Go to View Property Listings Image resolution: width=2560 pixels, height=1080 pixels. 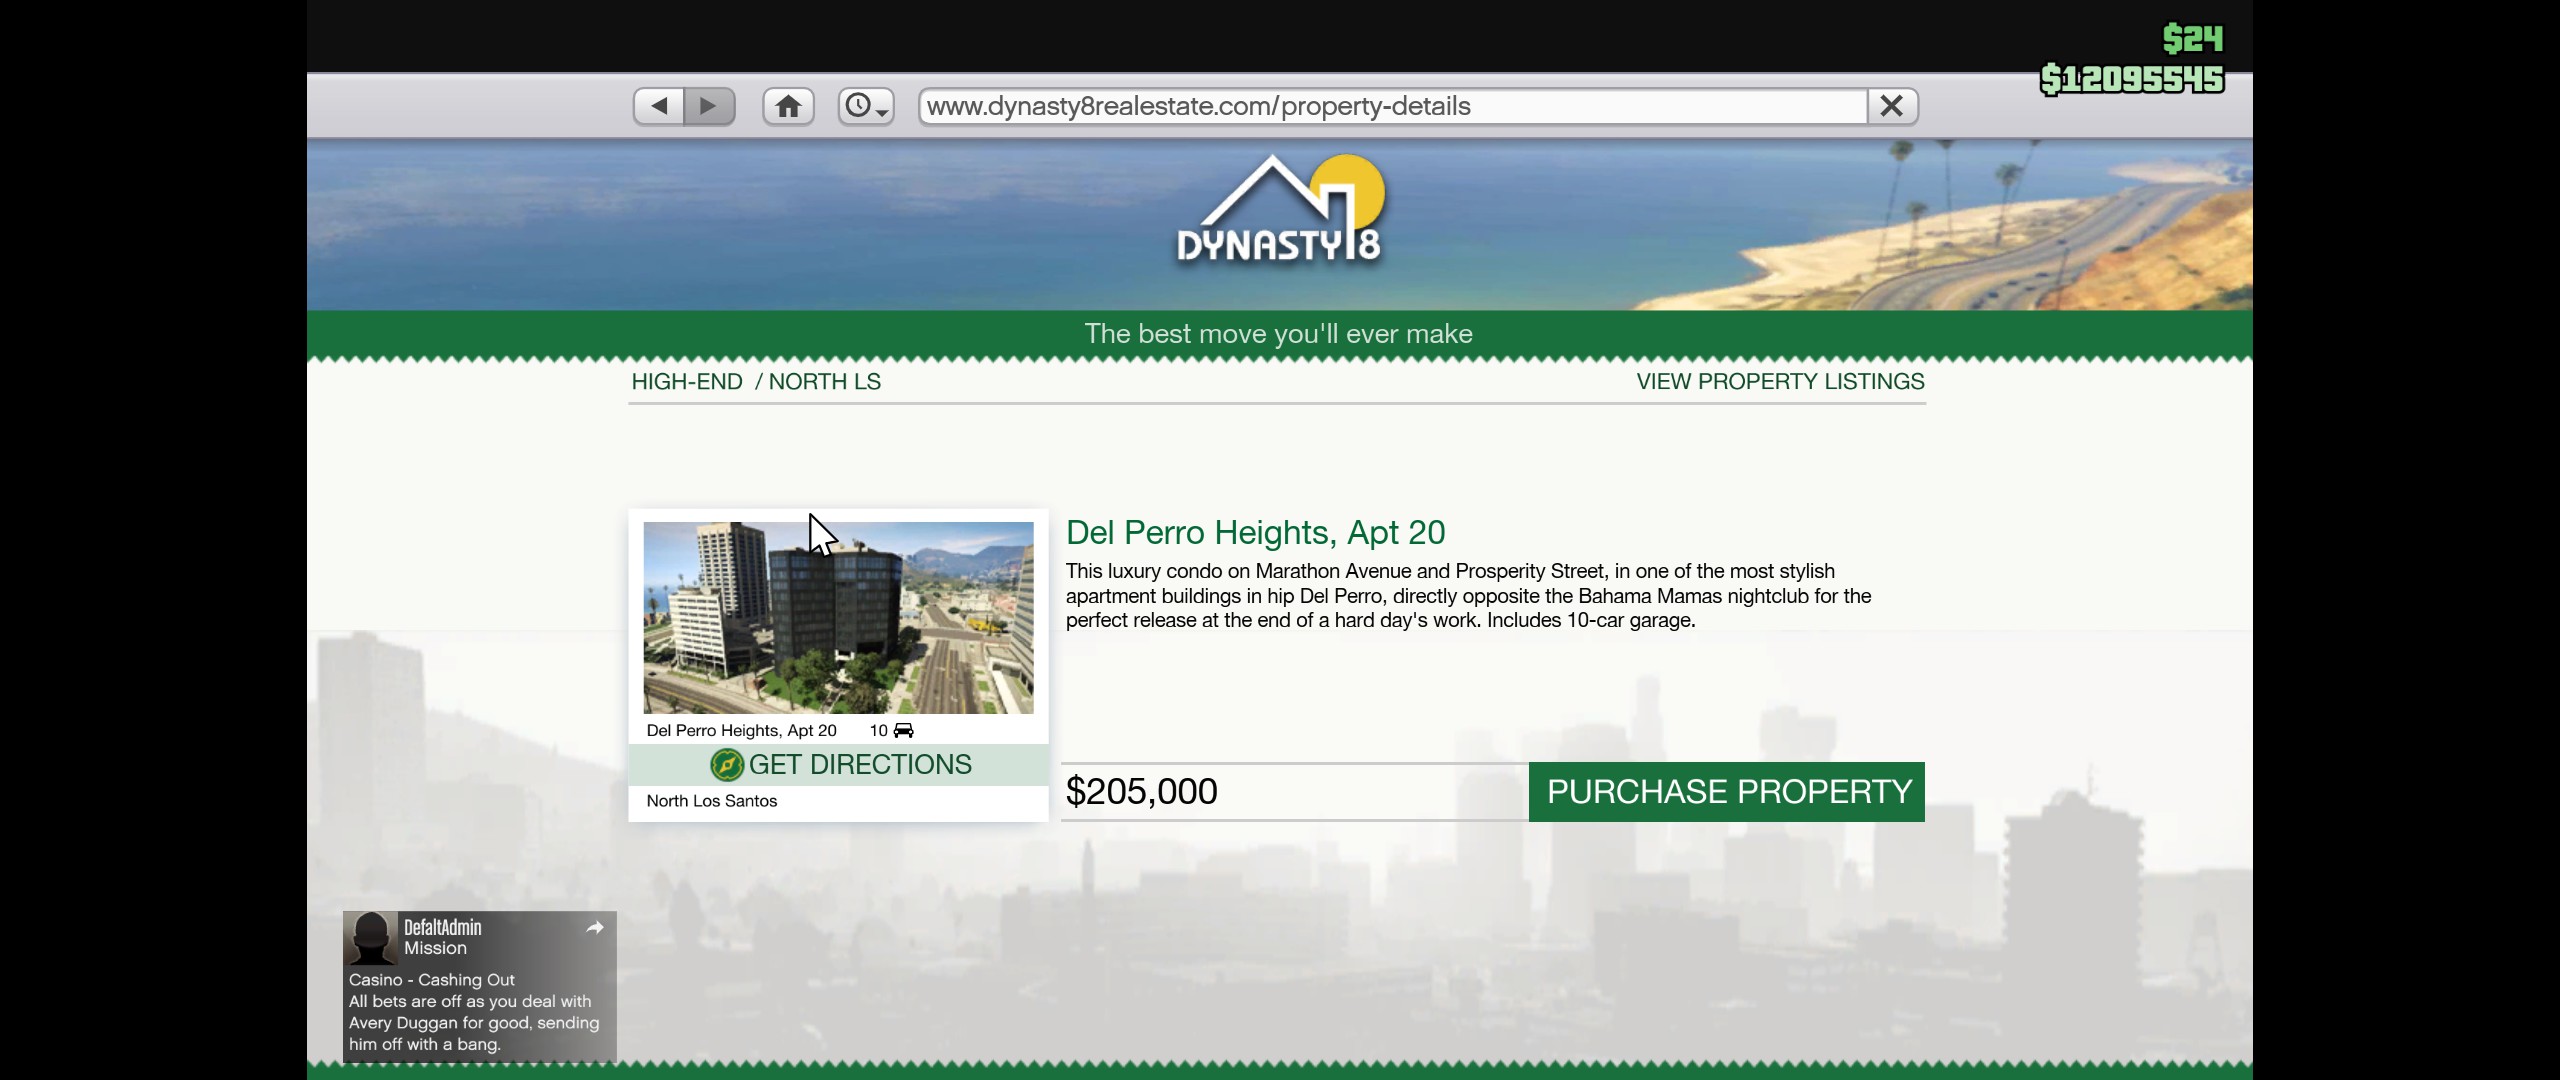tap(1780, 382)
